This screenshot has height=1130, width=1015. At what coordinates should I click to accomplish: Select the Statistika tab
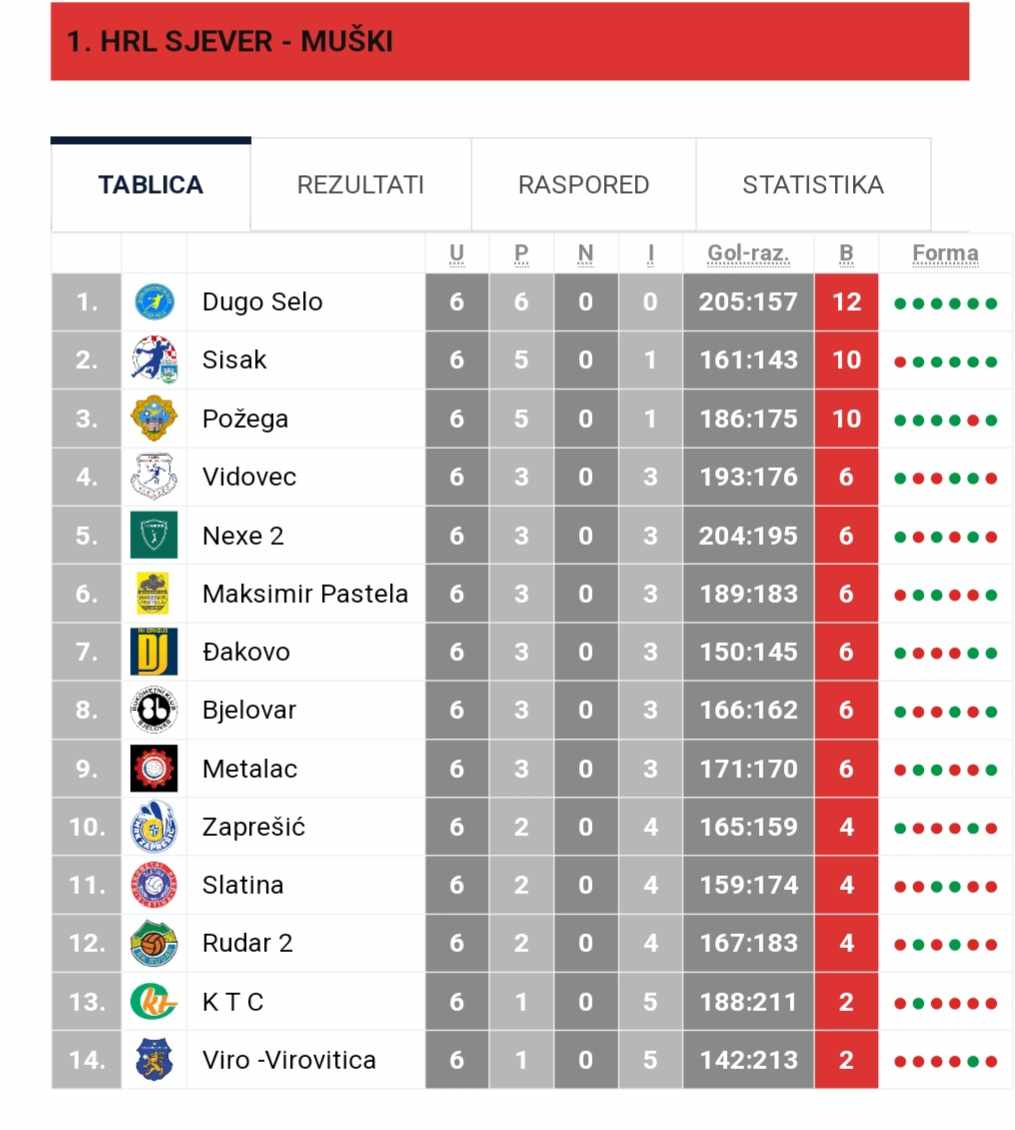(813, 185)
